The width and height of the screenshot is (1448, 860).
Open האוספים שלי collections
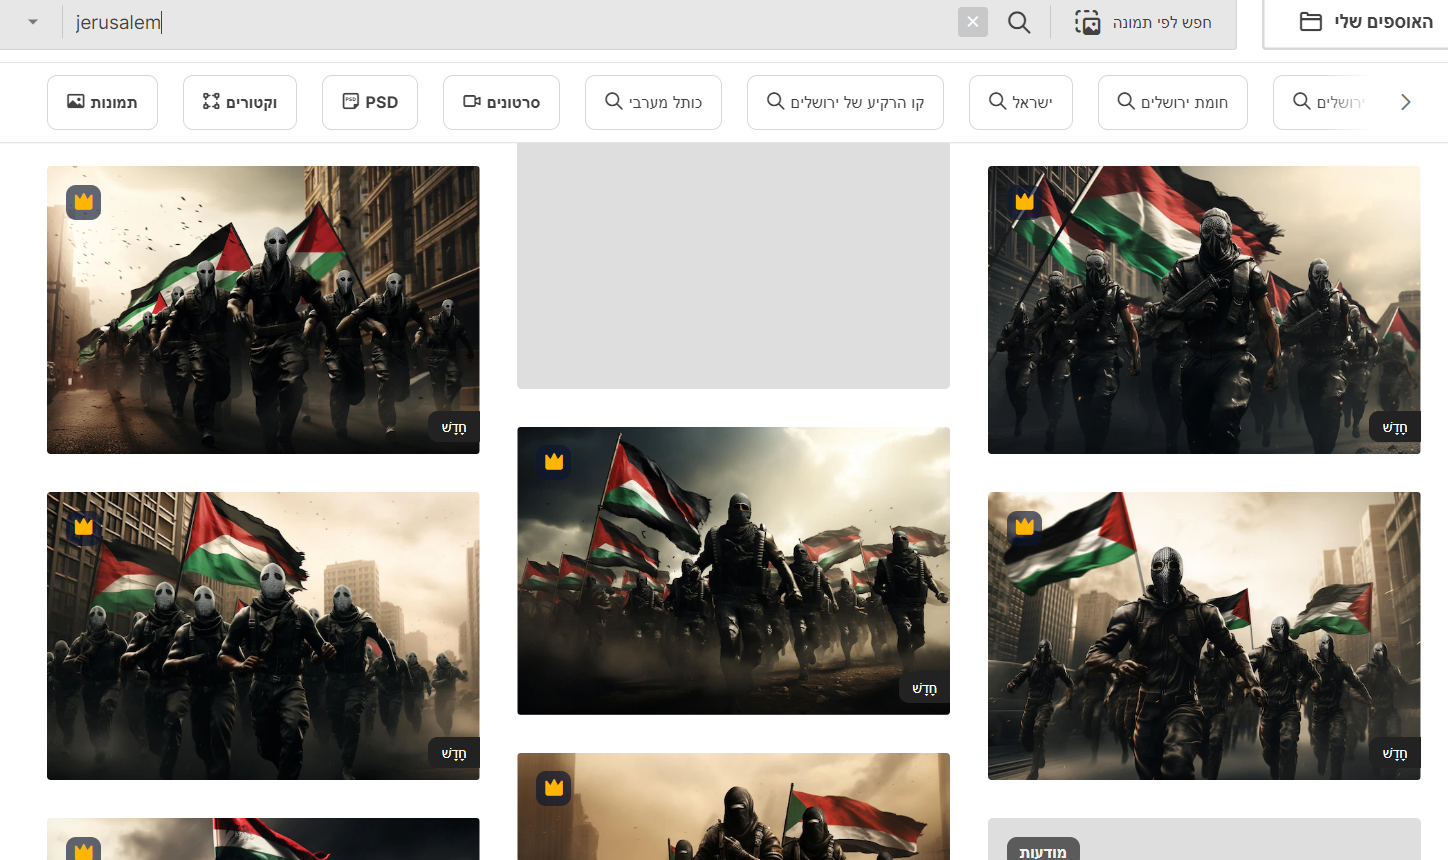[x=1365, y=22]
